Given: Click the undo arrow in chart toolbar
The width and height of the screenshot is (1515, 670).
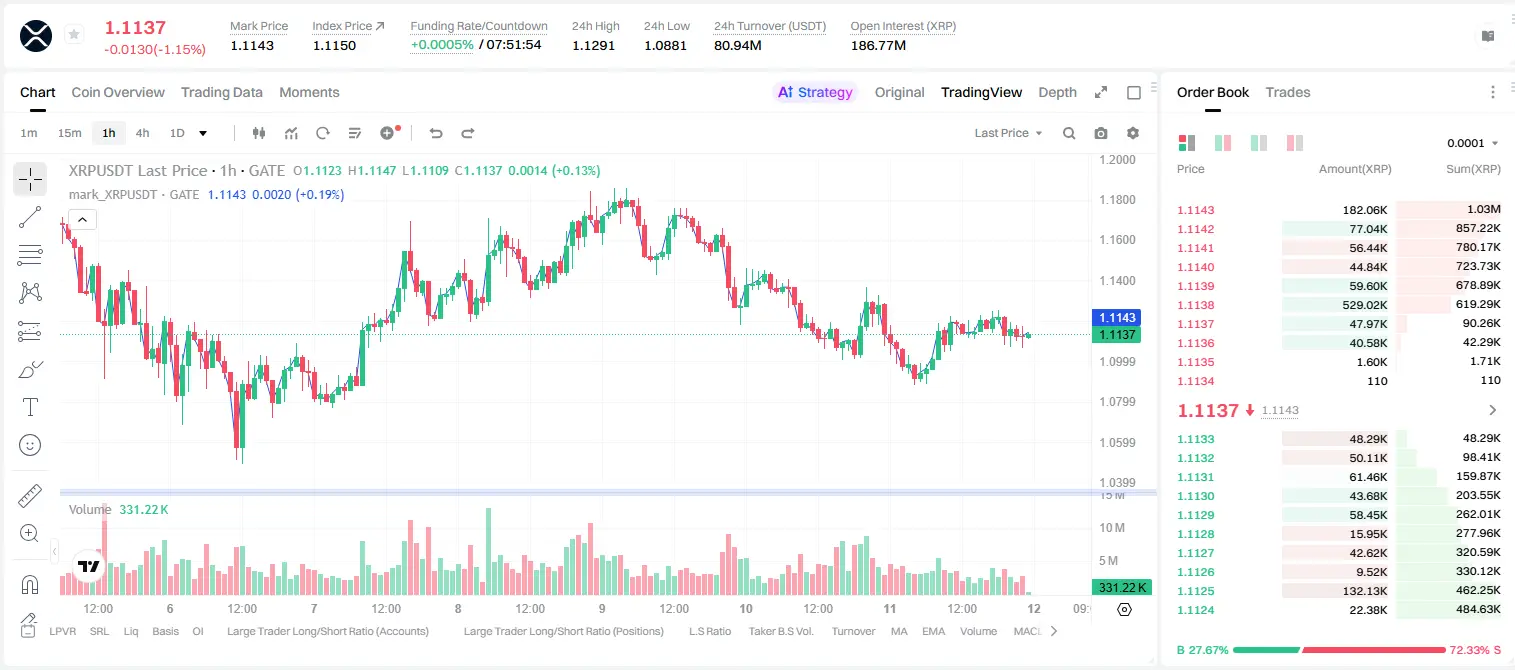Looking at the screenshot, I should 436,133.
